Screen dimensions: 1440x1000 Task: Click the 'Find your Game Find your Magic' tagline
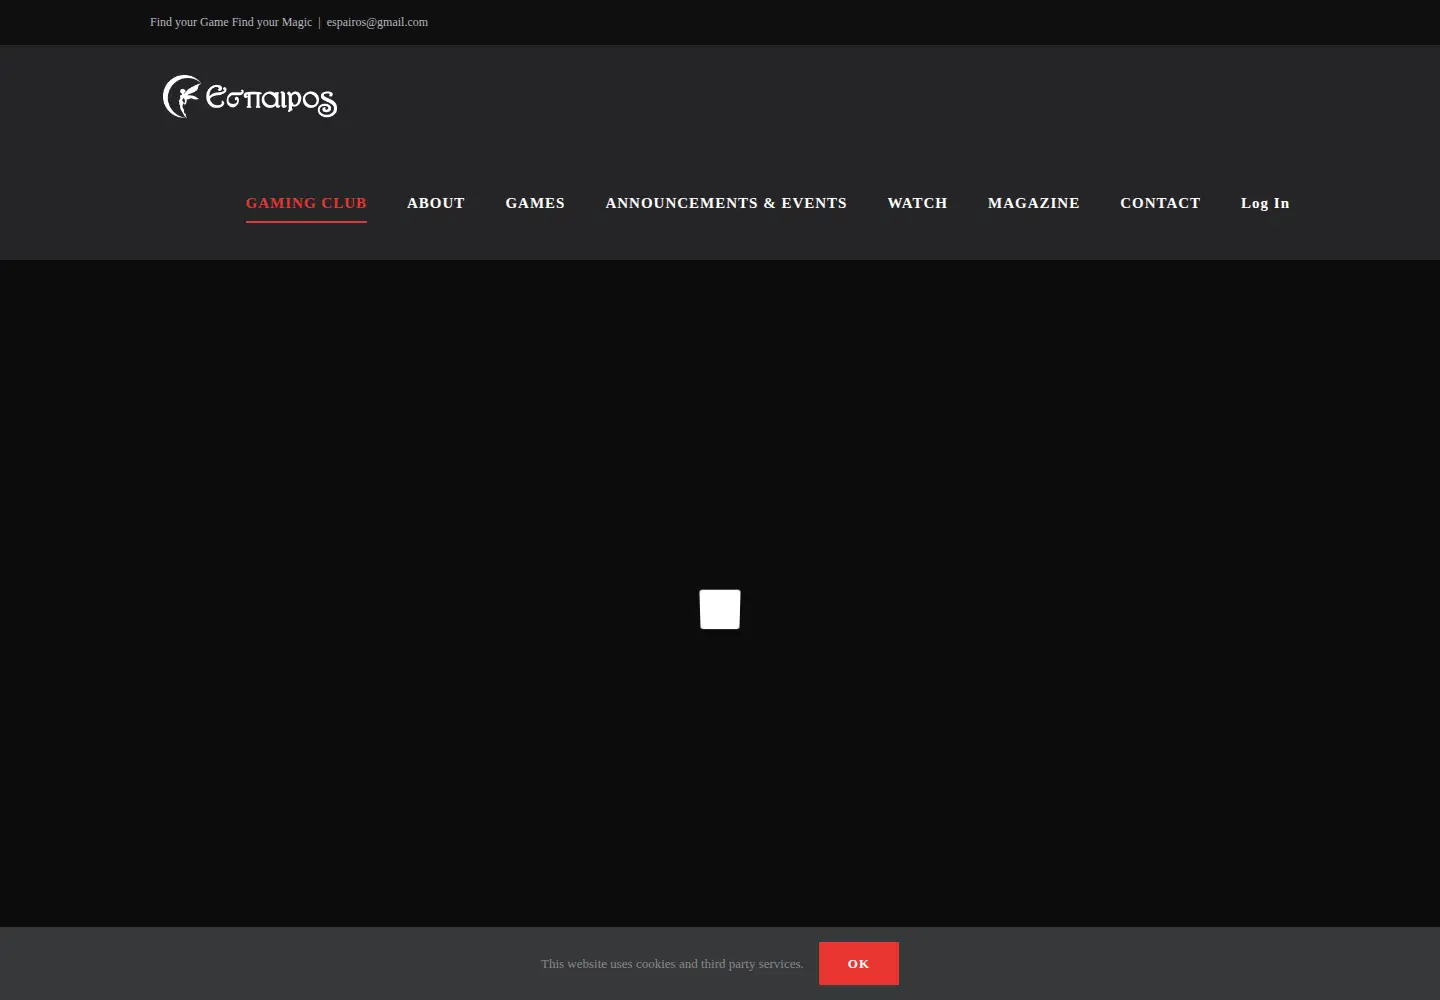coord(231,22)
